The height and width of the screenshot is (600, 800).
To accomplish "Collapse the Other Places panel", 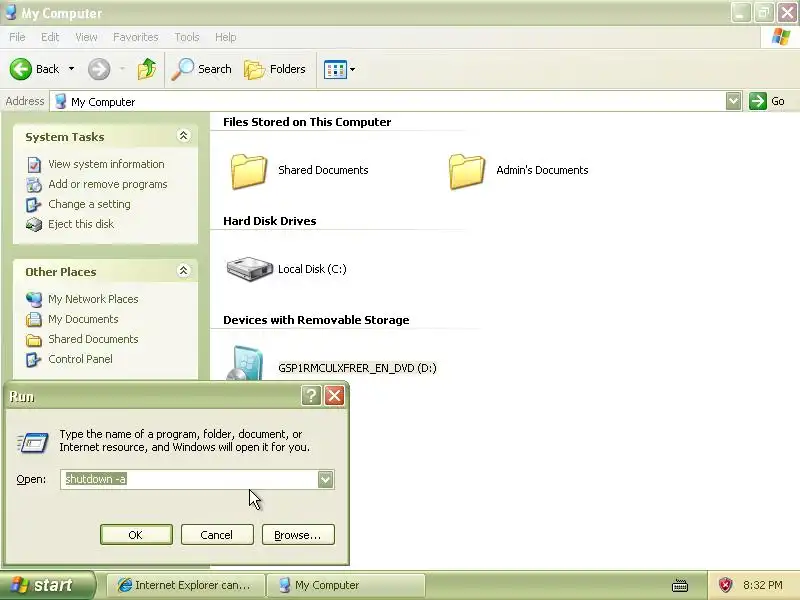I will point(183,270).
